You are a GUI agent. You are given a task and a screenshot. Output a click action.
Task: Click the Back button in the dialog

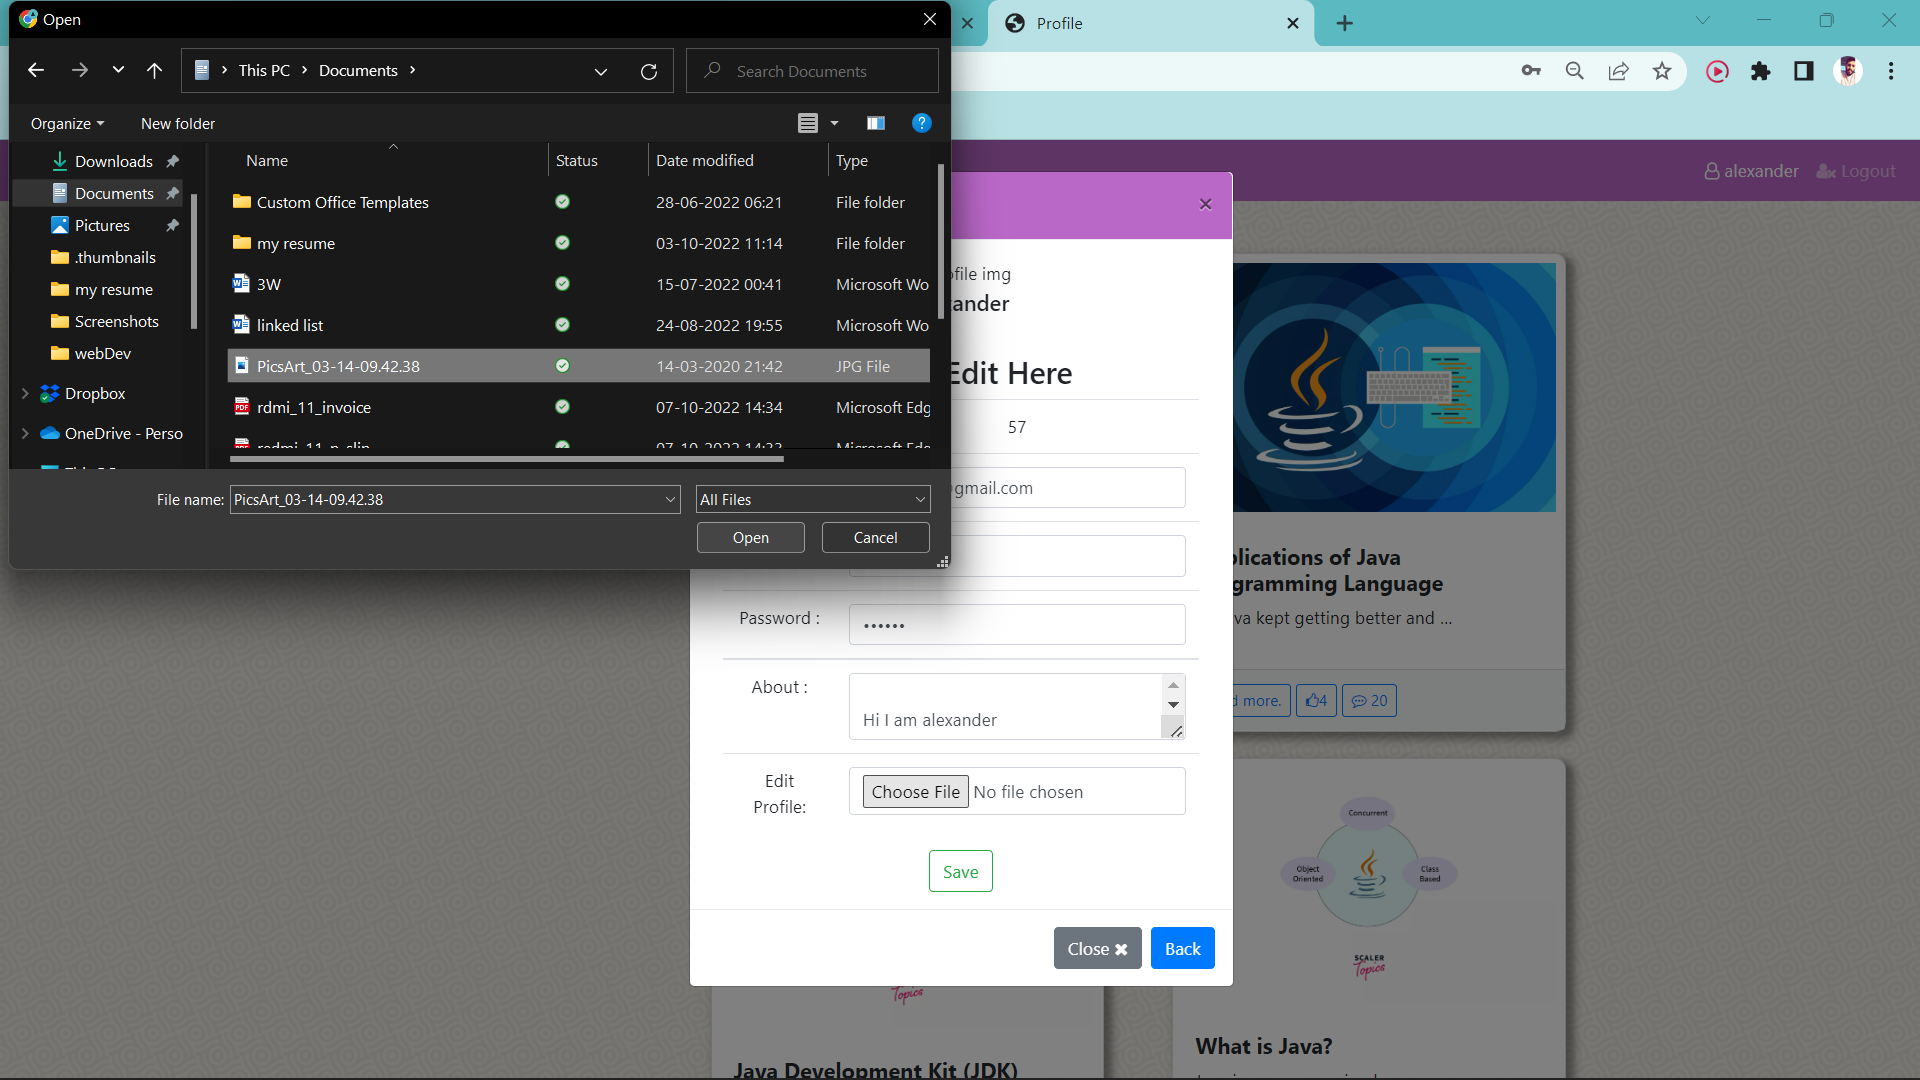[1182, 947]
